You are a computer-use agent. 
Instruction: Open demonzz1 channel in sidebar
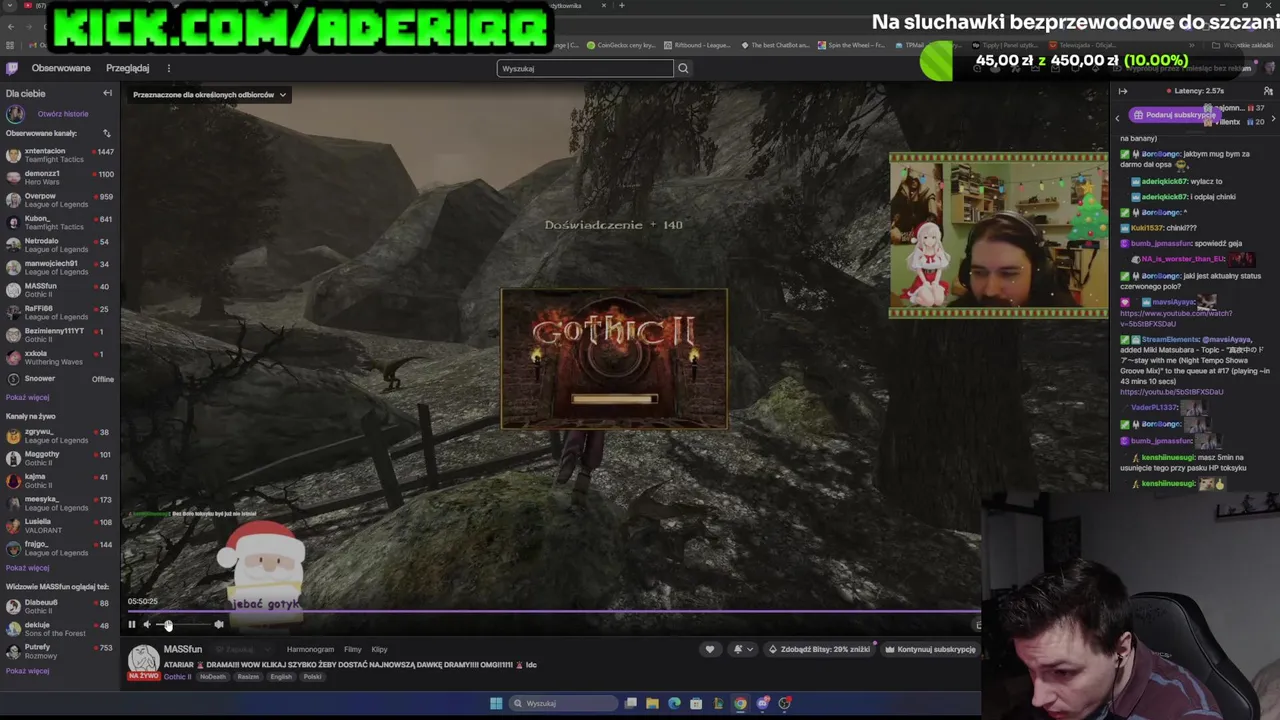[60, 178]
